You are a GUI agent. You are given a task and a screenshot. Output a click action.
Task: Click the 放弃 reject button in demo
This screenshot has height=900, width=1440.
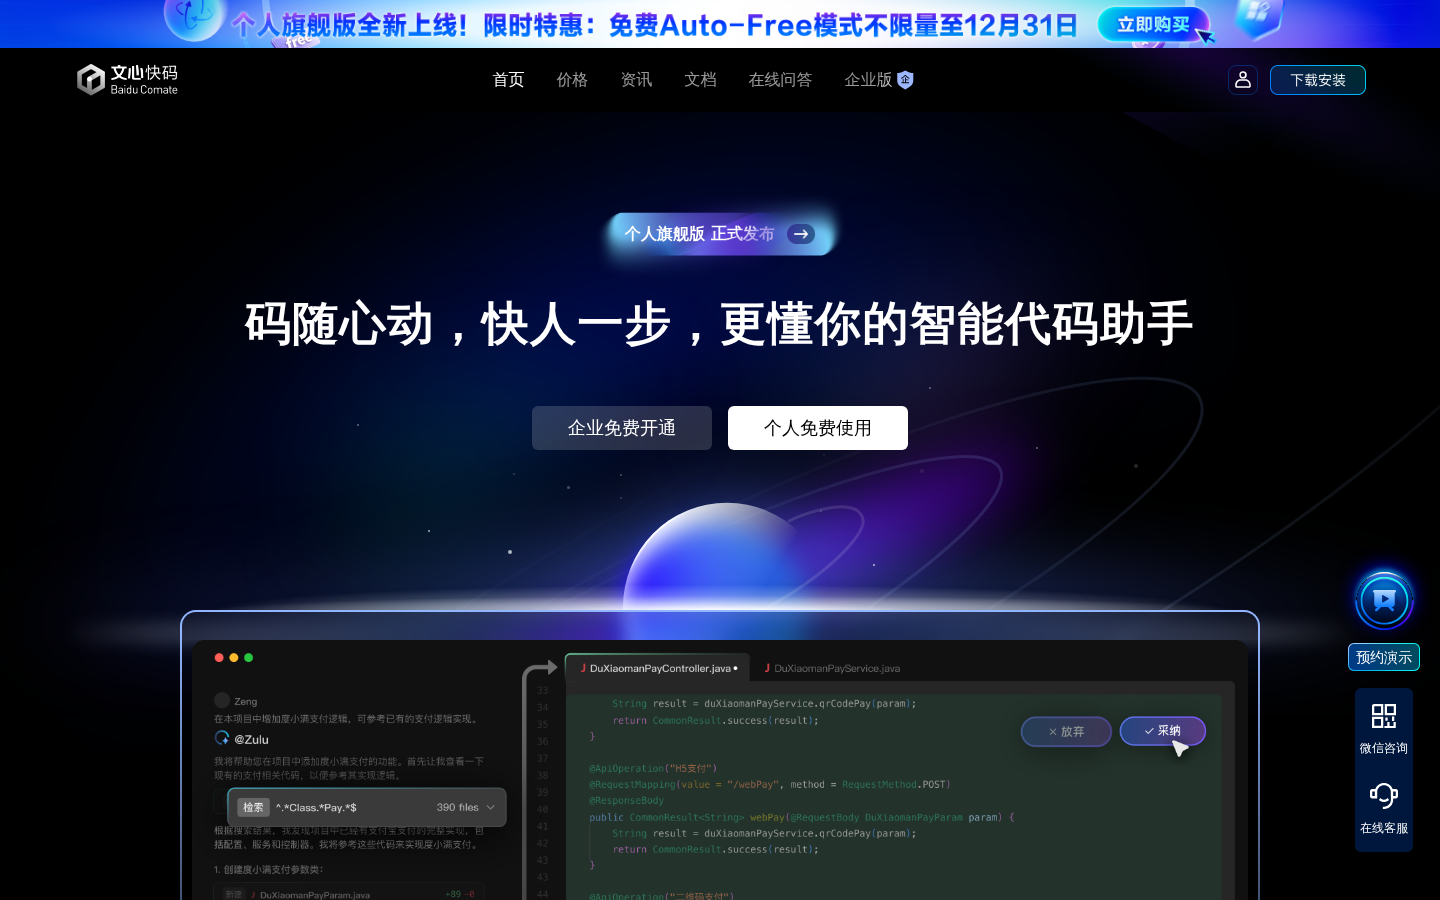coord(1066,732)
